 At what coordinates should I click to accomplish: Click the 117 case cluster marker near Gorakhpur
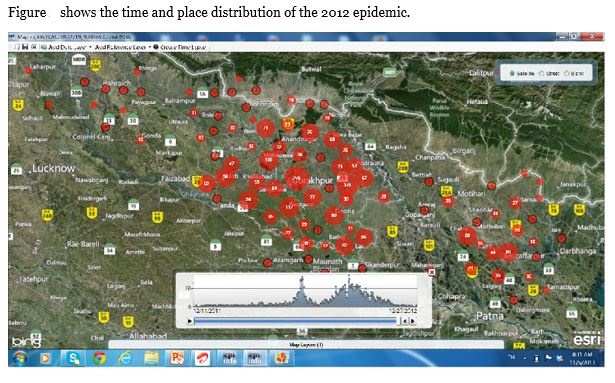coord(289,207)
